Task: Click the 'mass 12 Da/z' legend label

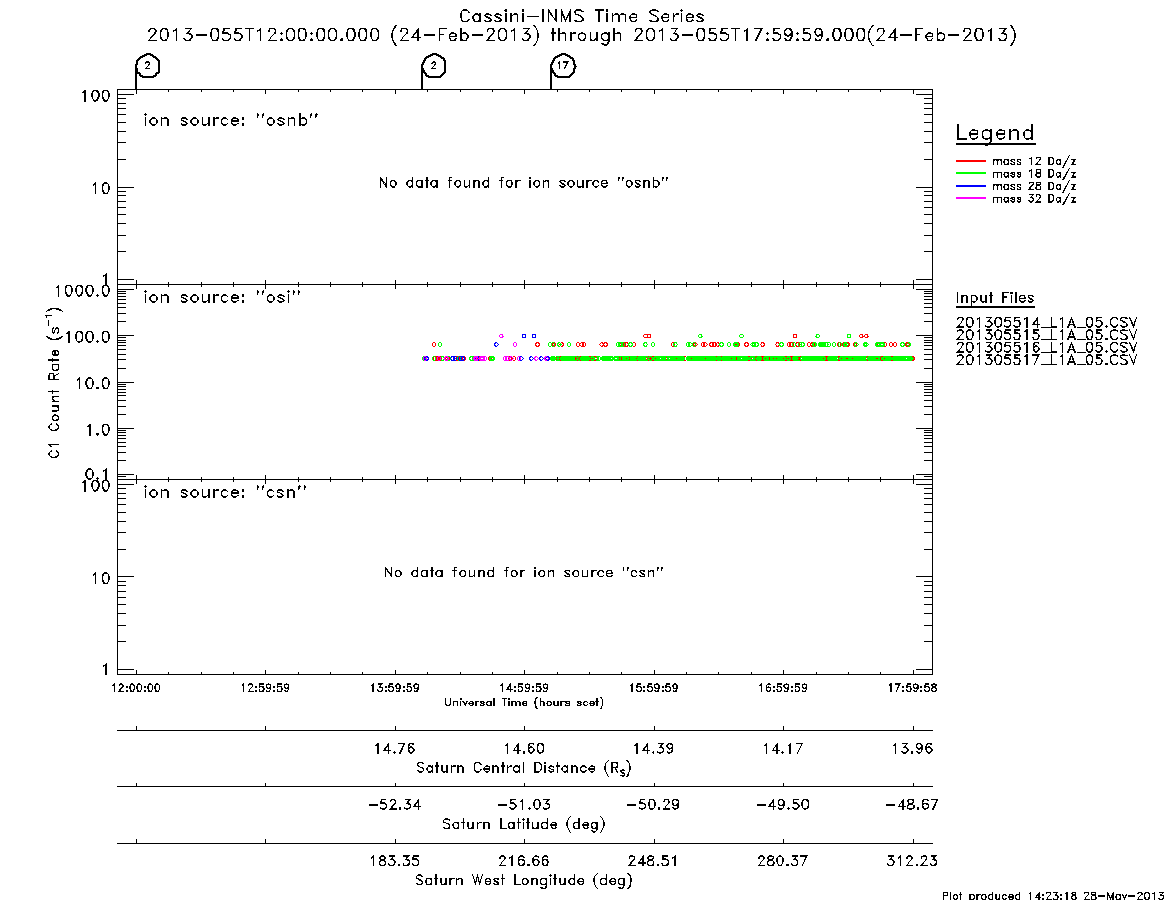Action: click(1034, 161)
